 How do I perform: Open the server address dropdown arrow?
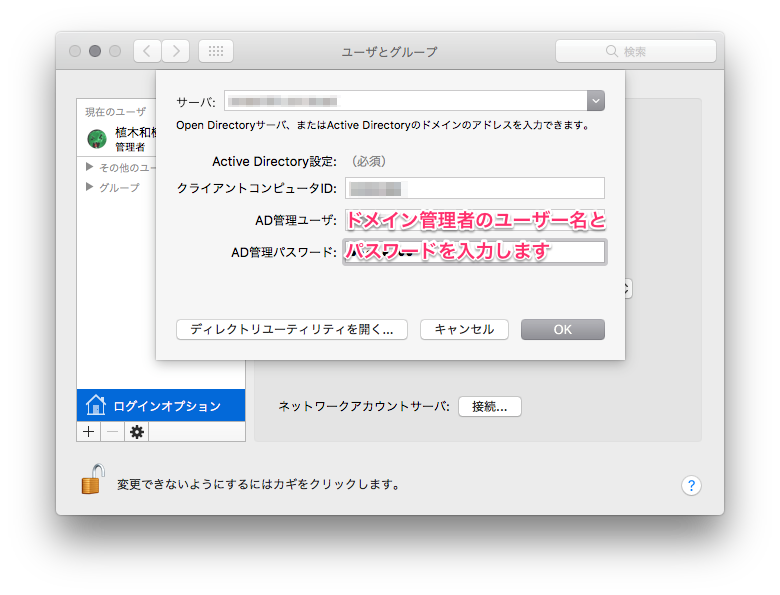[x=596, y=100]
